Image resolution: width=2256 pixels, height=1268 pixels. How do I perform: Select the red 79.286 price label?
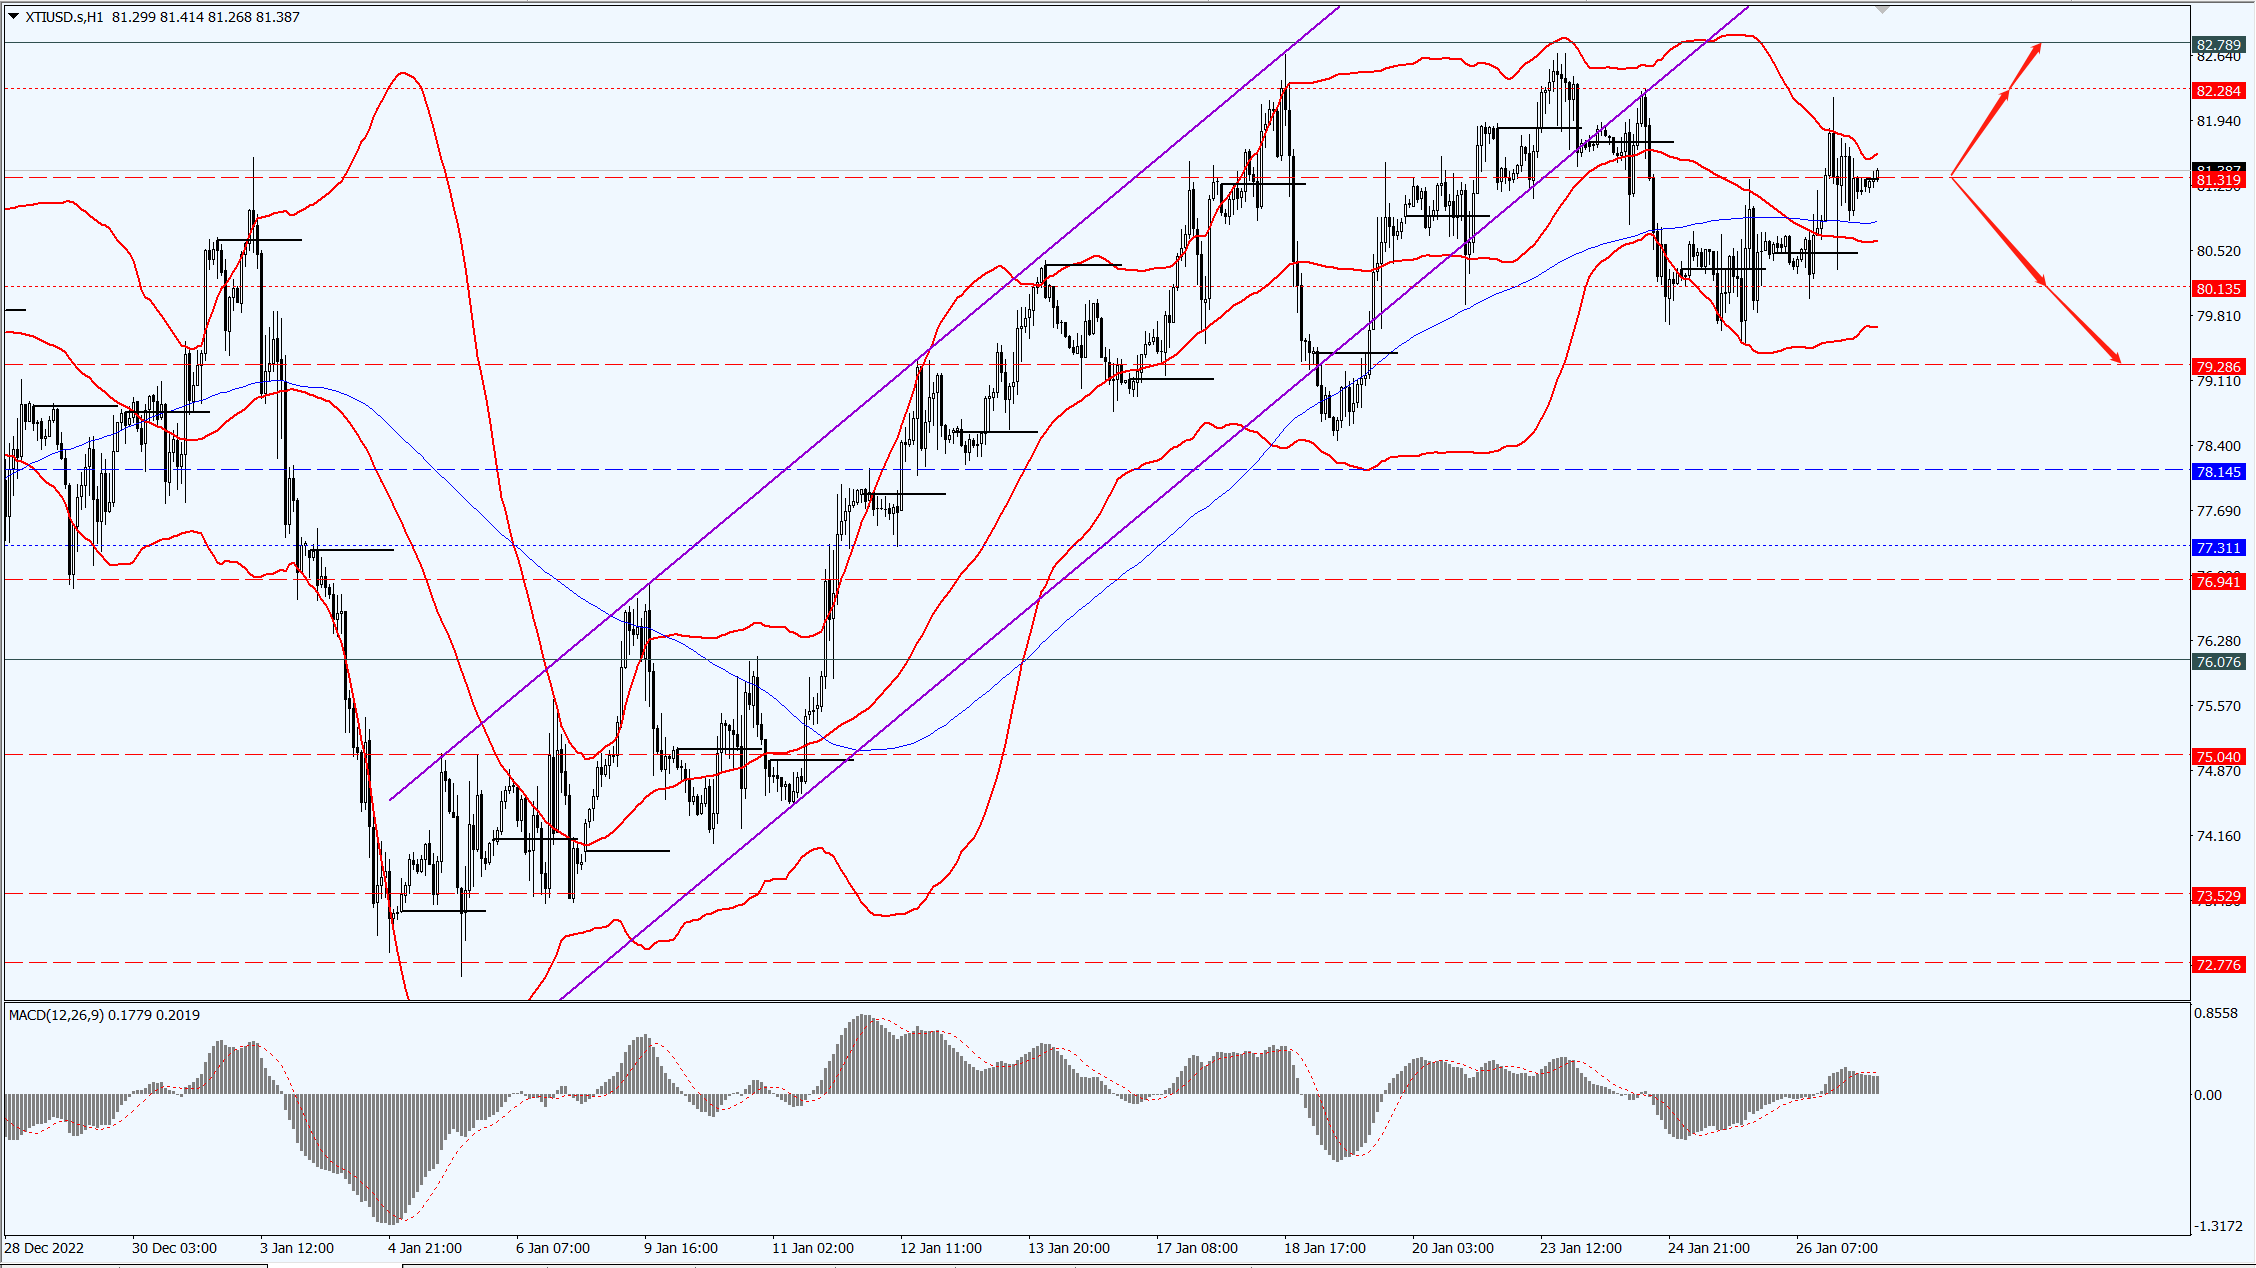[x=2218, y=367]
